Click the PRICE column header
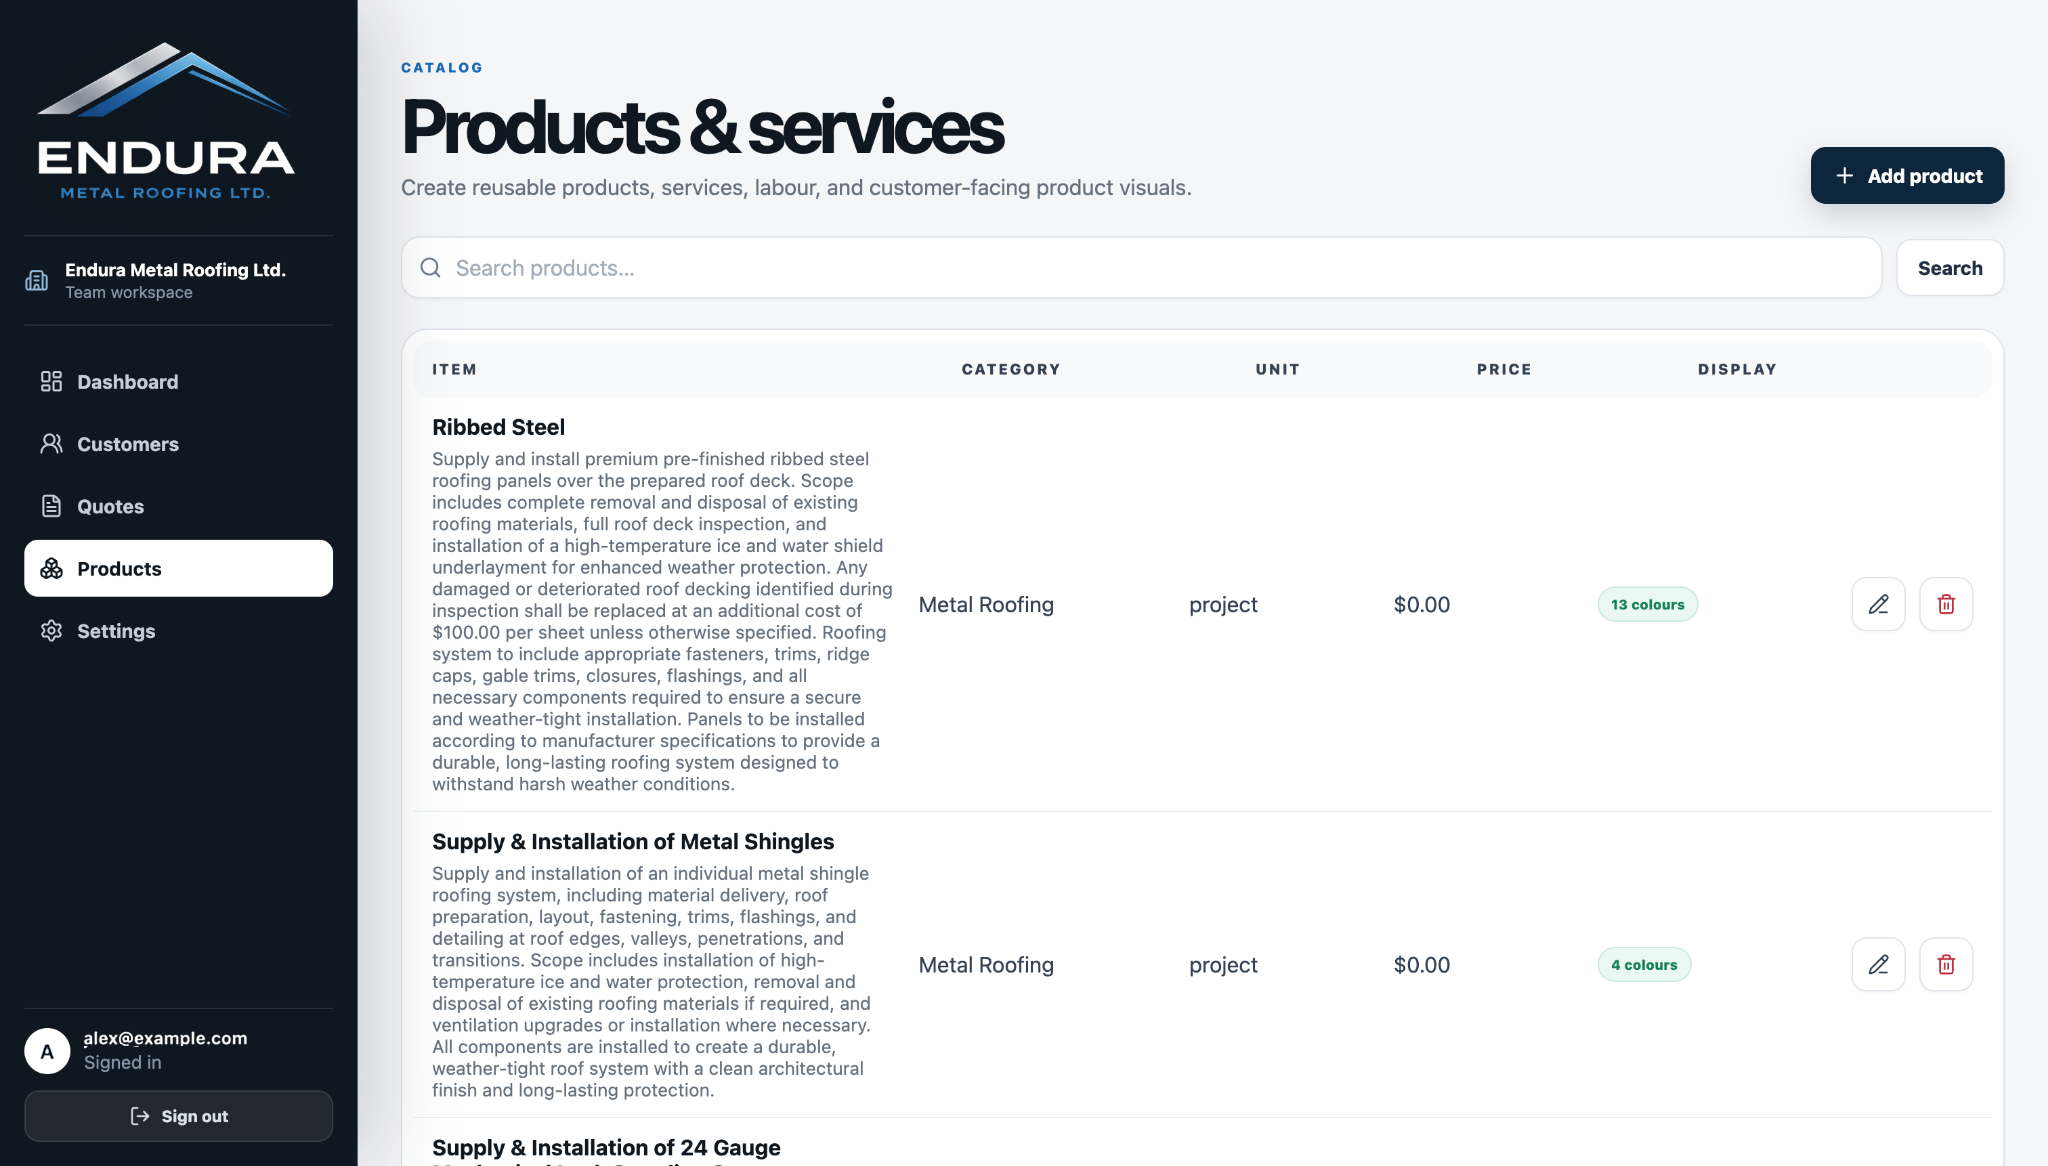2048x1166 pixels. [x=1504, y=369]
